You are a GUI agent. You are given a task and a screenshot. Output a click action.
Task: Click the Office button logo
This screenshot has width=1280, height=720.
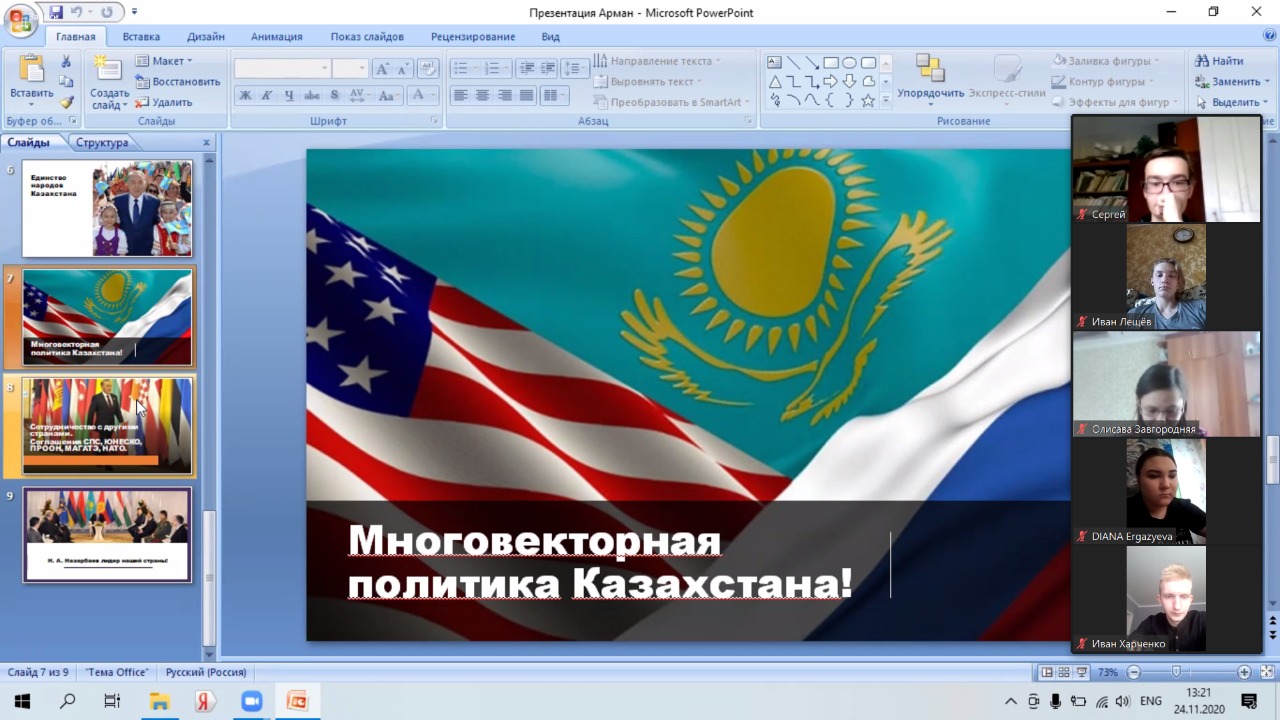[19, 19]
